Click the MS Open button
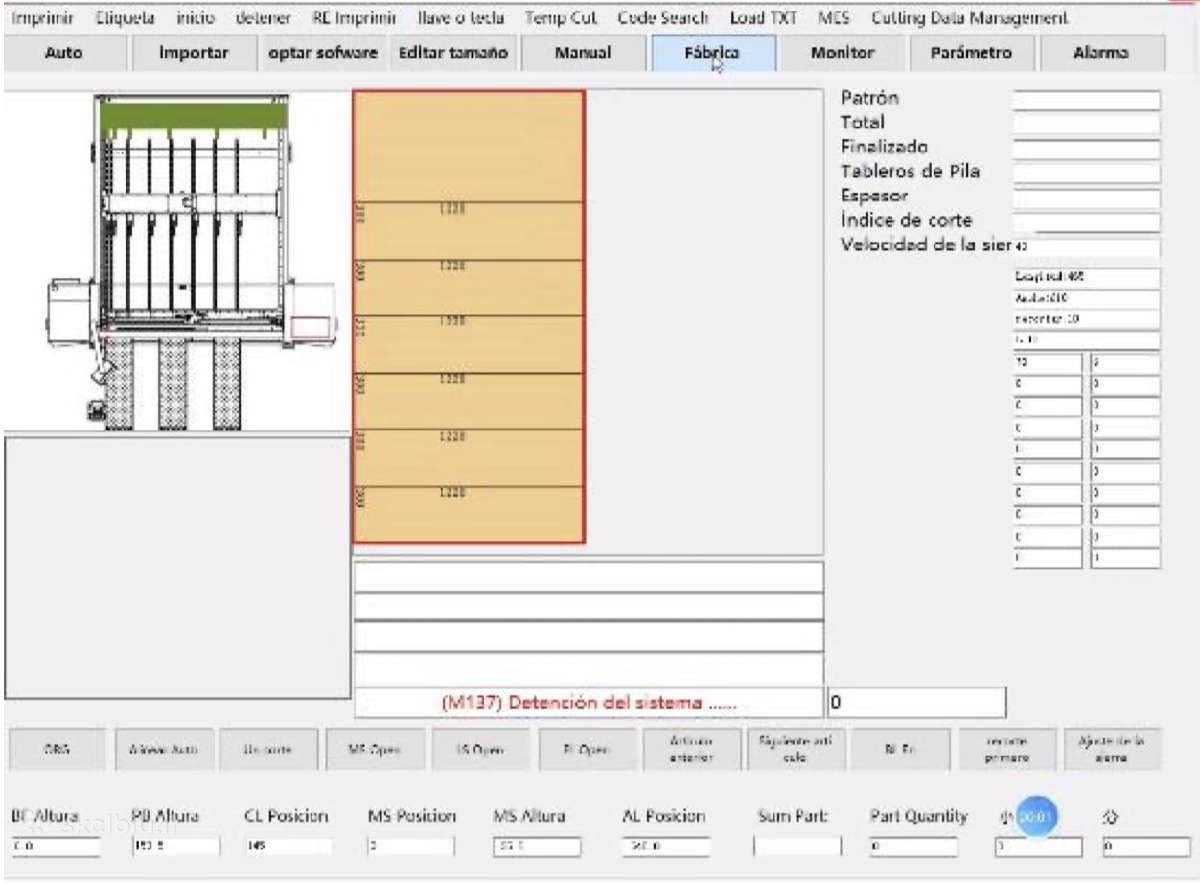This screenshot has height=884, width=1200. click(x=374, y=749)
